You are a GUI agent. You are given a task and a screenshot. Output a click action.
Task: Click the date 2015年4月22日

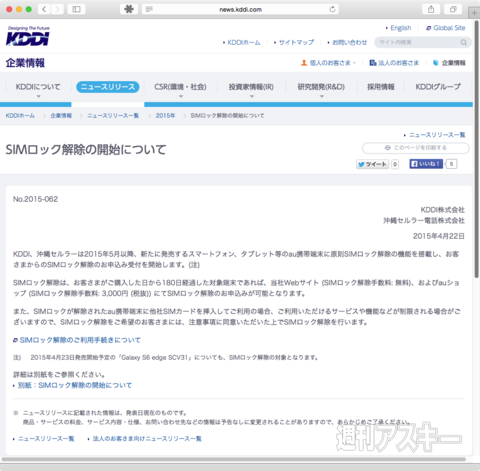[x=439, y=236]
